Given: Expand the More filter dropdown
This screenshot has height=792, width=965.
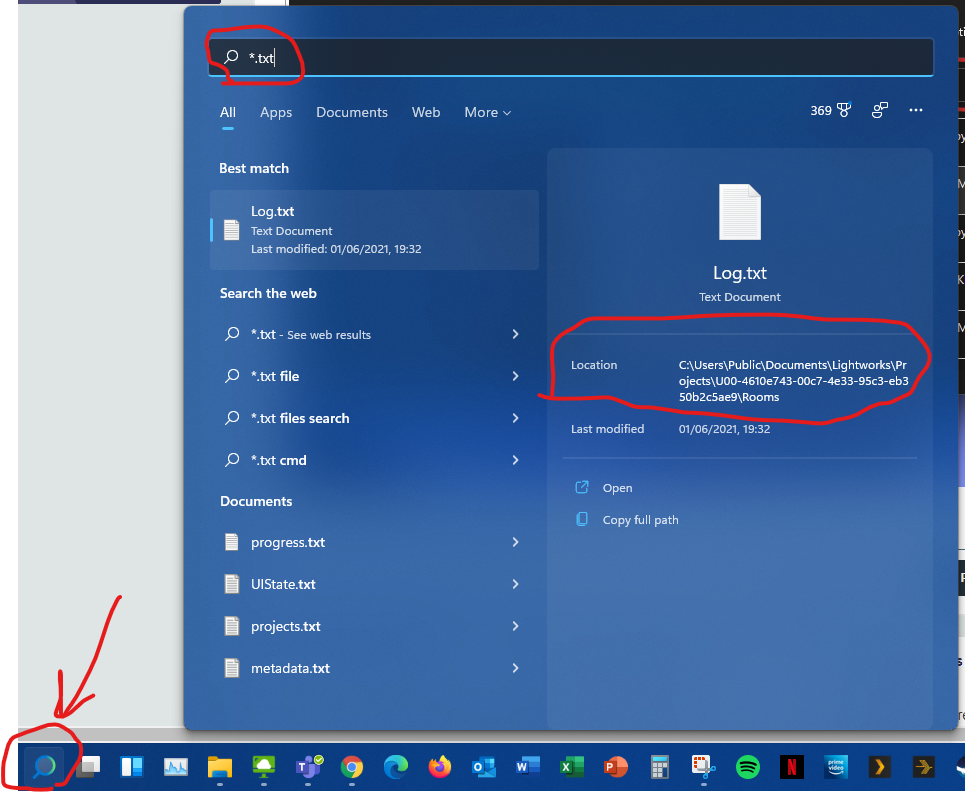Looking at the screenshot, I should [487, 113].
